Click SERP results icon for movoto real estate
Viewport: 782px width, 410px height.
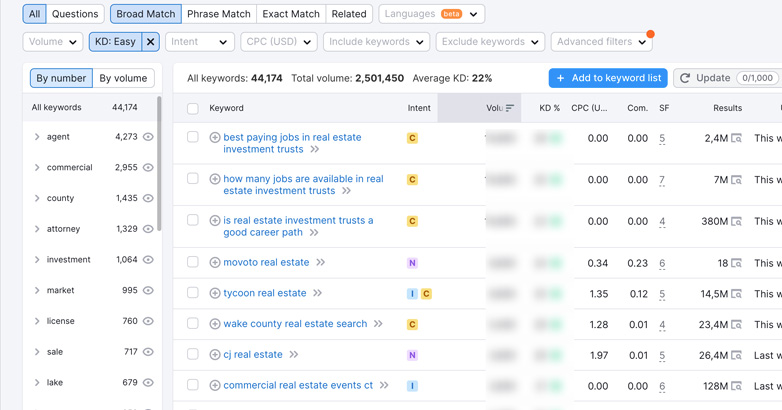point(737,263)
